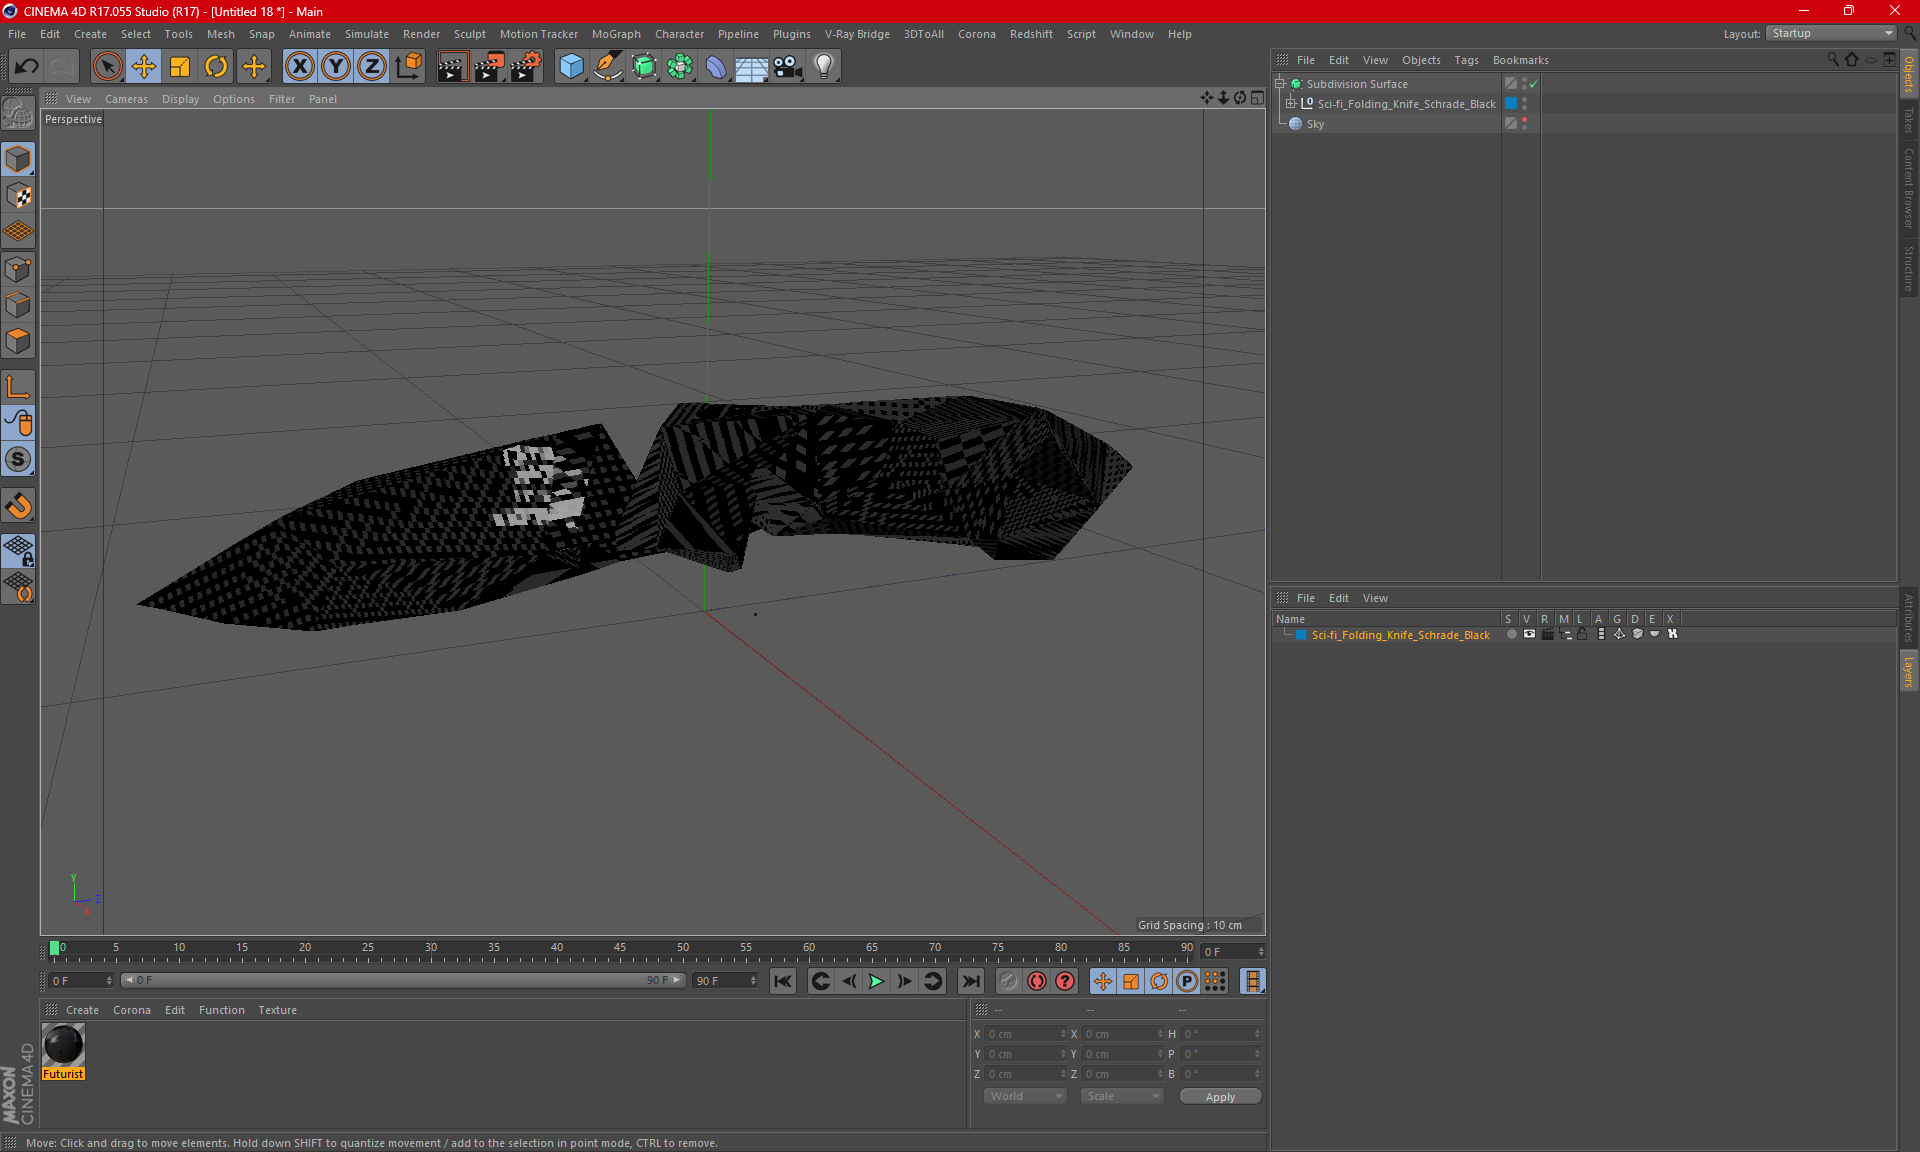Collapse Subdivision Surface tree item

point(1279,84)
